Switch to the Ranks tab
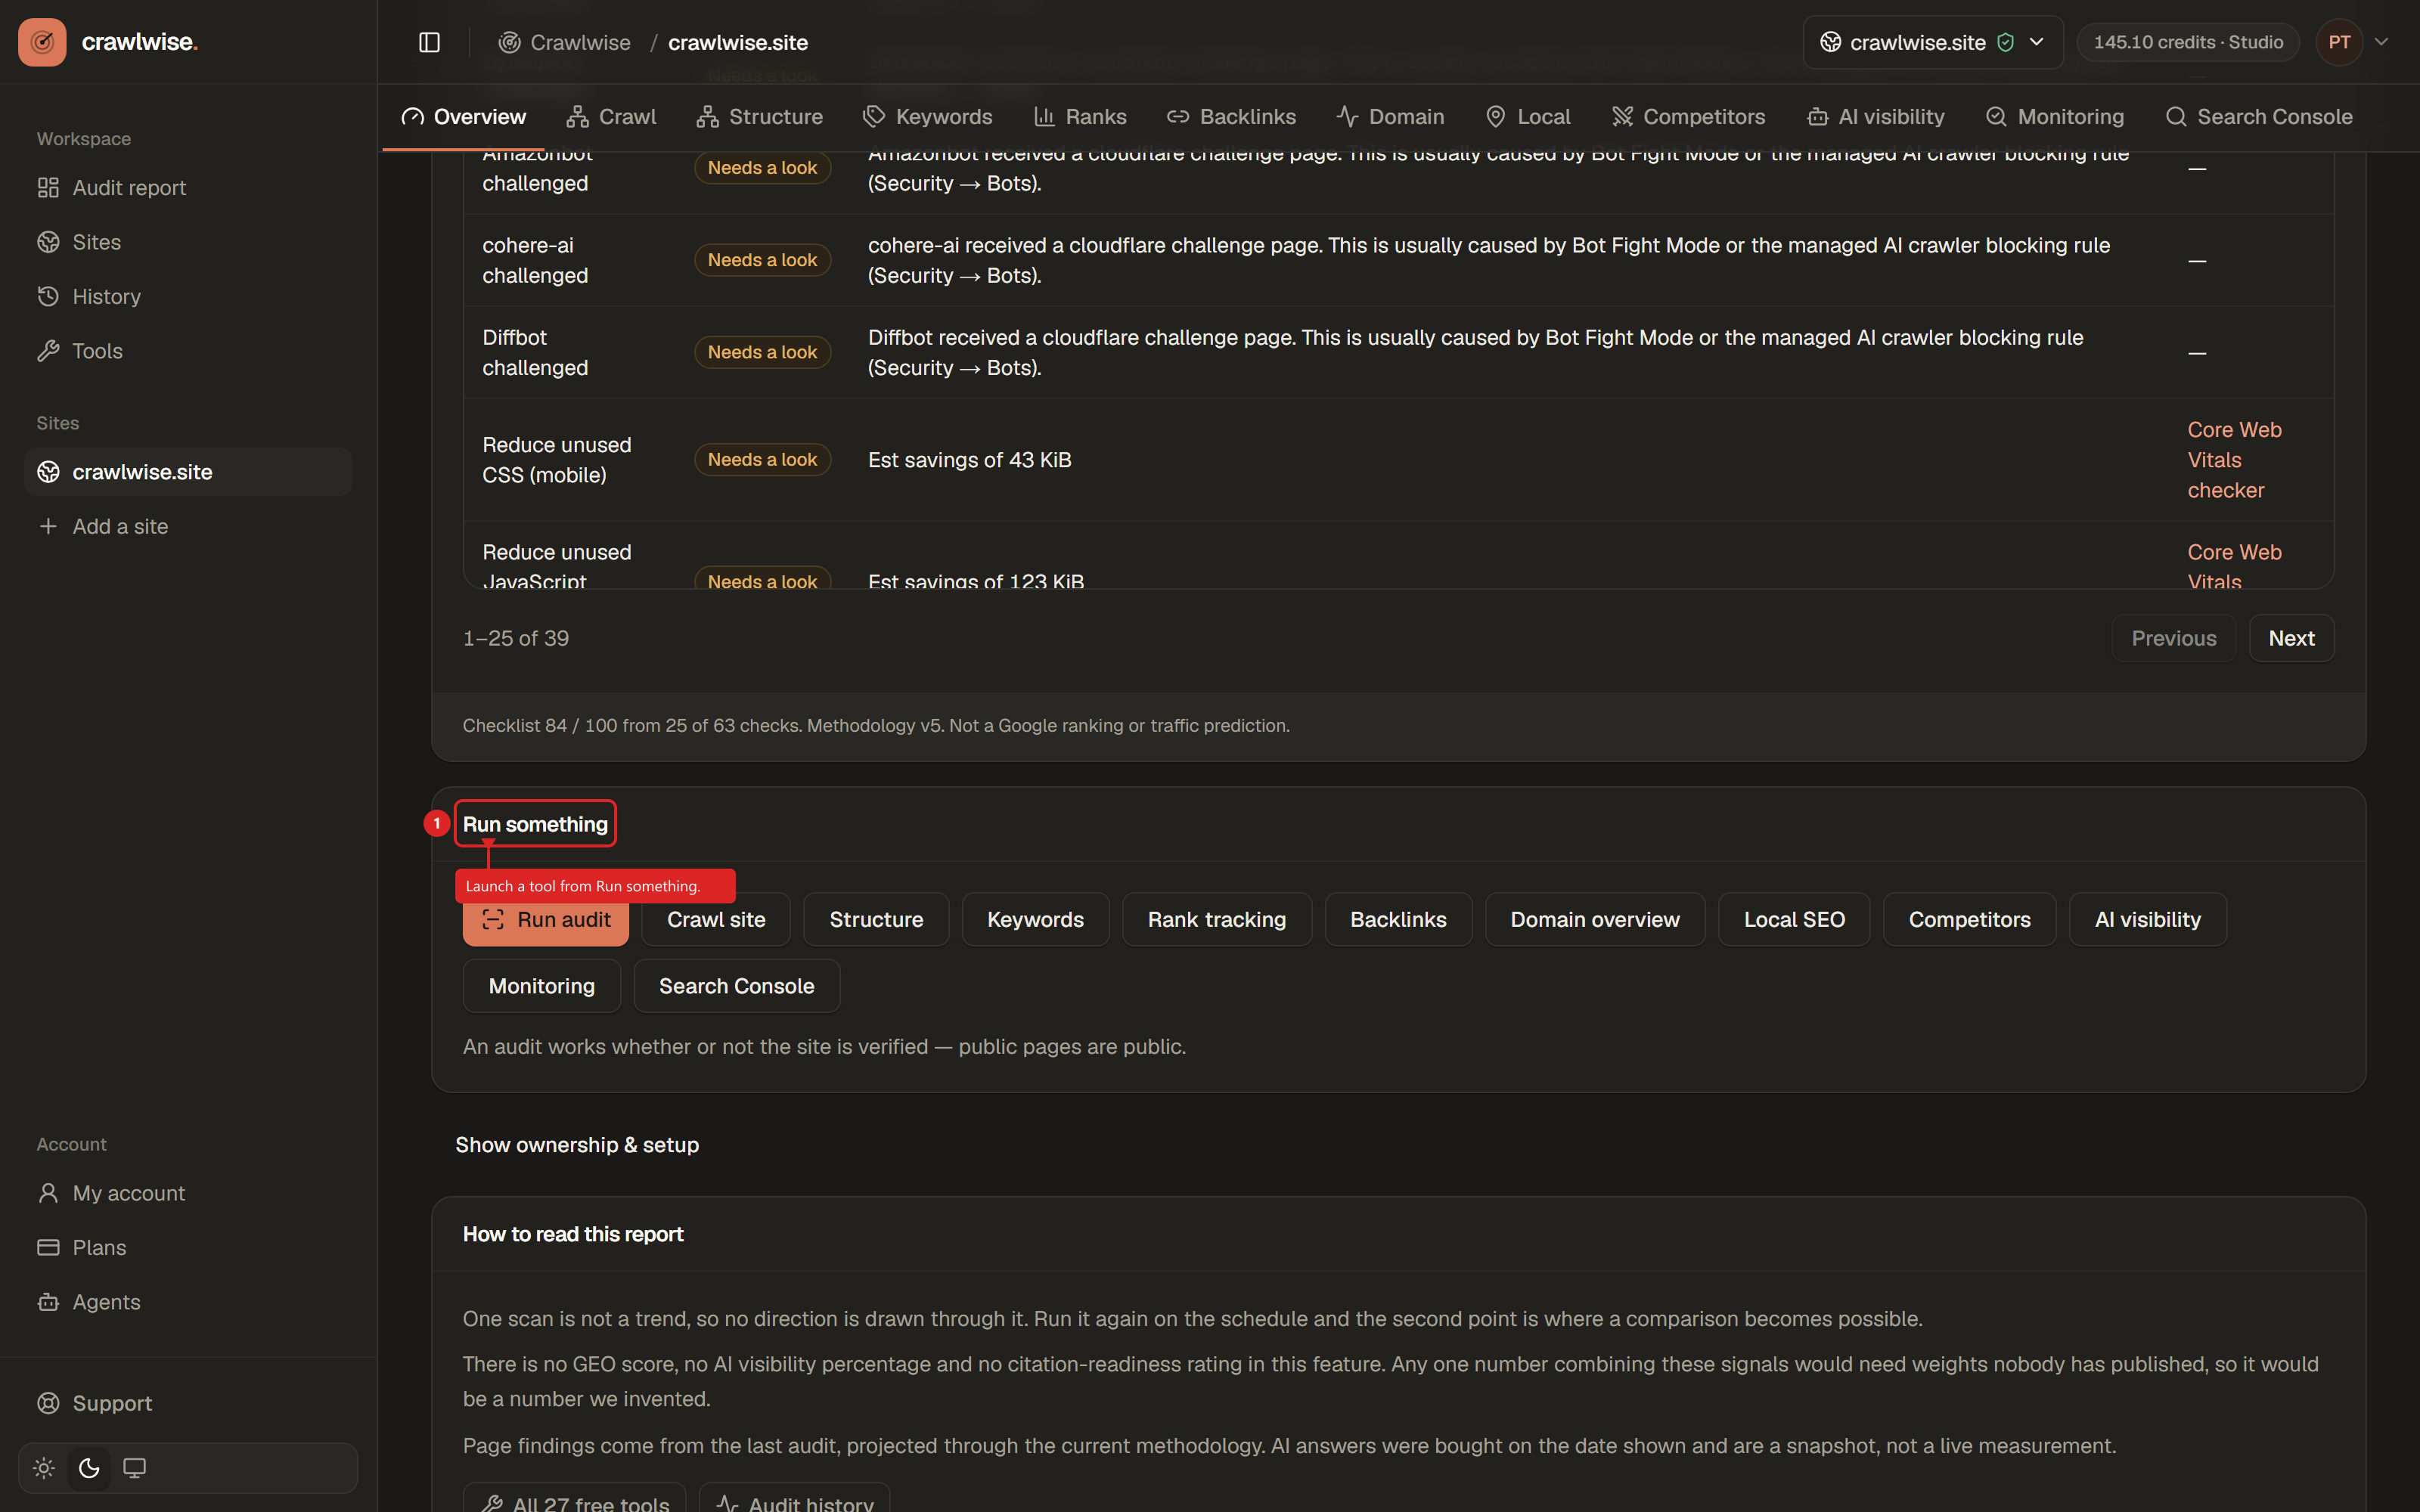Image resolution: width=2420 pixels, height=1512 pixels. click(x=1080, y=117)
